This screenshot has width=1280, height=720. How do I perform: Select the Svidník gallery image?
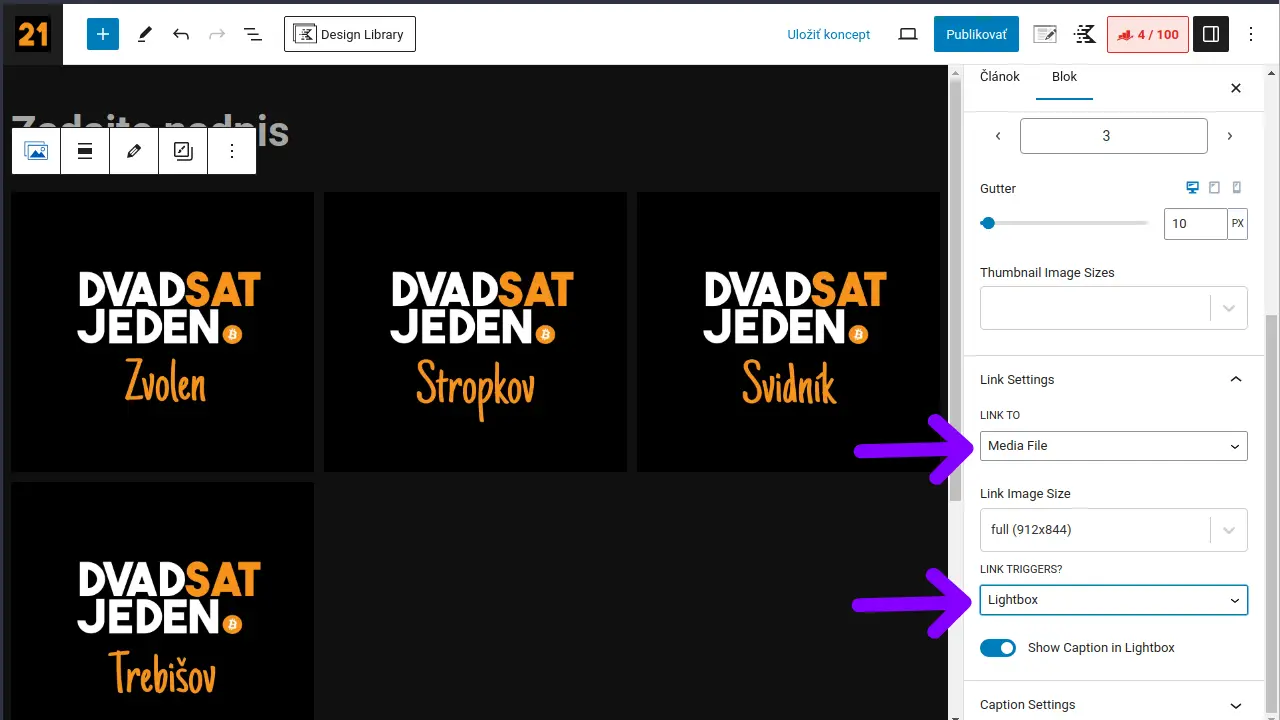(x=788, y=332)
